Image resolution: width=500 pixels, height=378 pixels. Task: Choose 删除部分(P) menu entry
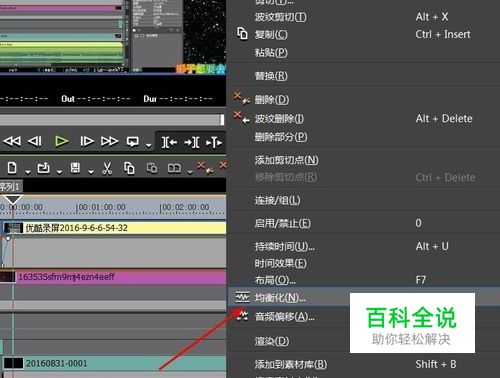pyautogui.click(x=363, y=137)
